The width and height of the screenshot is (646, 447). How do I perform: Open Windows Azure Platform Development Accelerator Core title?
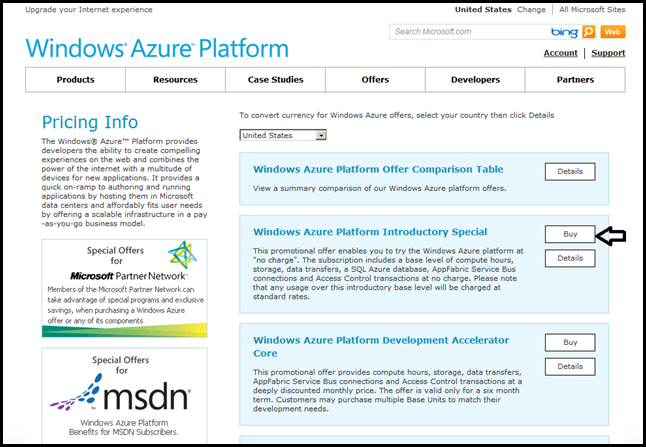point(381,346)
